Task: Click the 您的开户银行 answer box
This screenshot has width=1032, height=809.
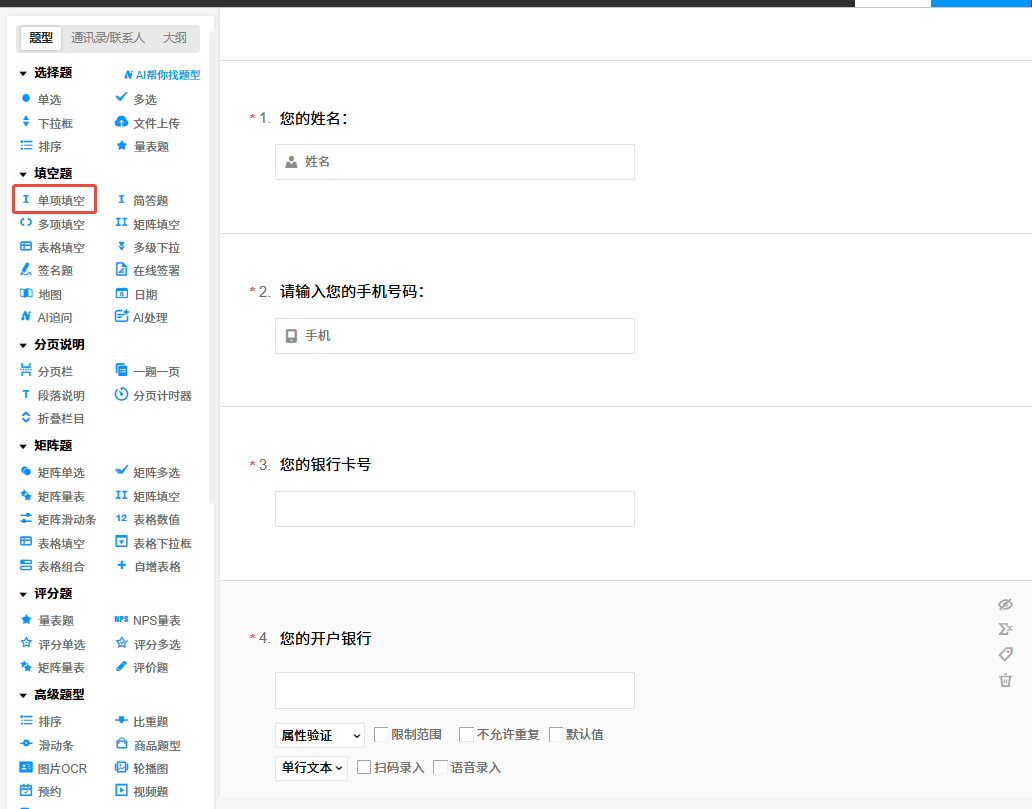Action: (455, 691)
